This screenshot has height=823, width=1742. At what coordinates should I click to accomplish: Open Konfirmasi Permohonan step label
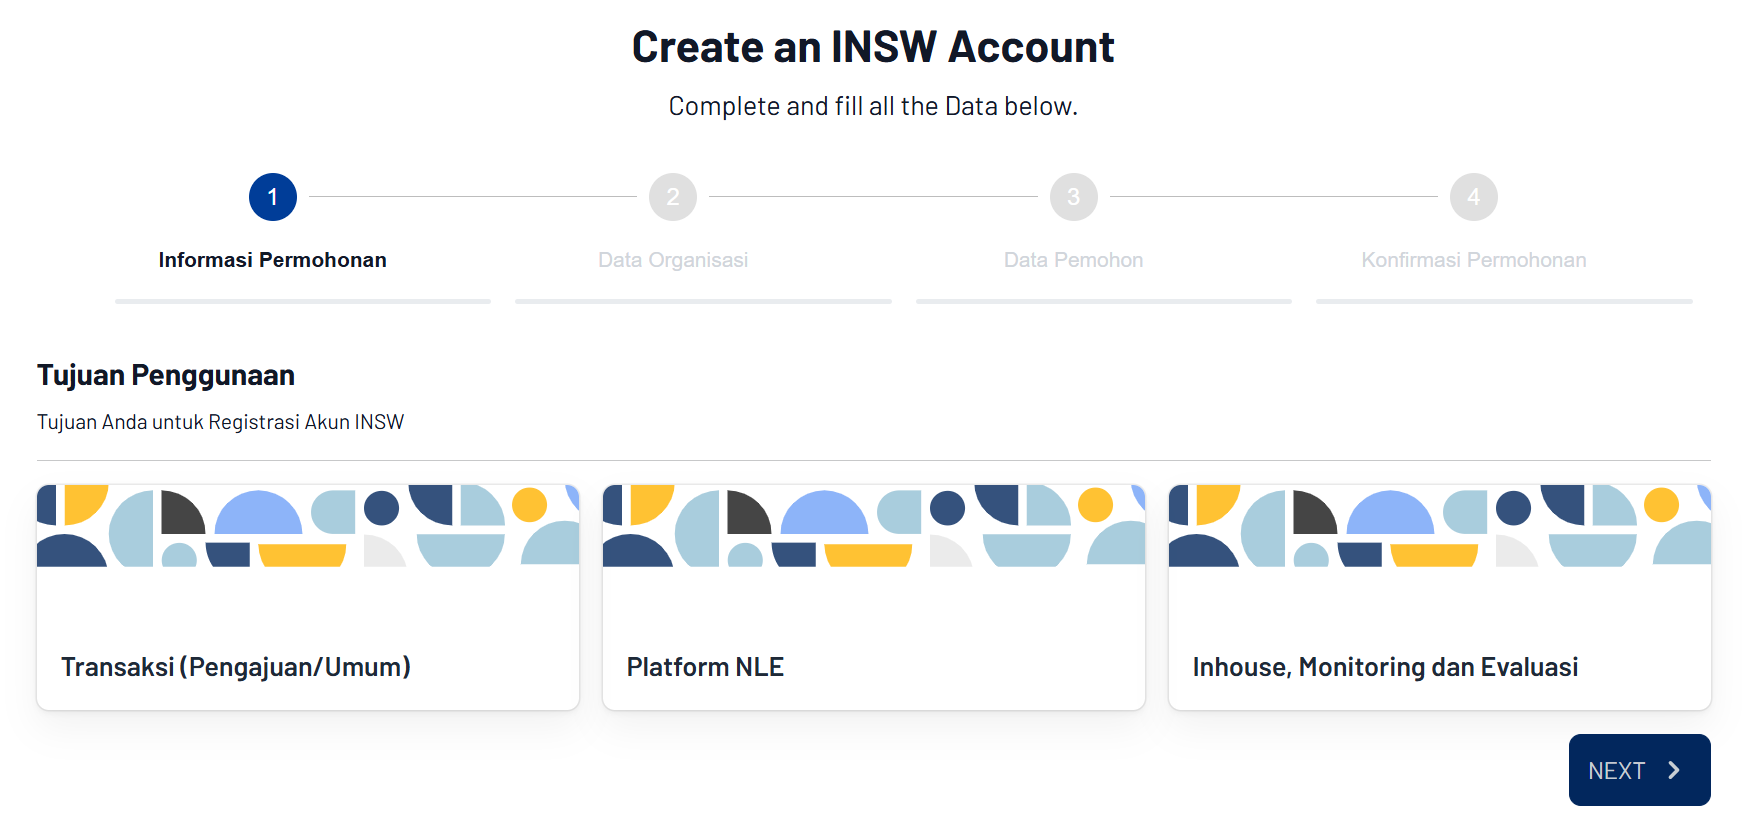[x=1473, y=260]
